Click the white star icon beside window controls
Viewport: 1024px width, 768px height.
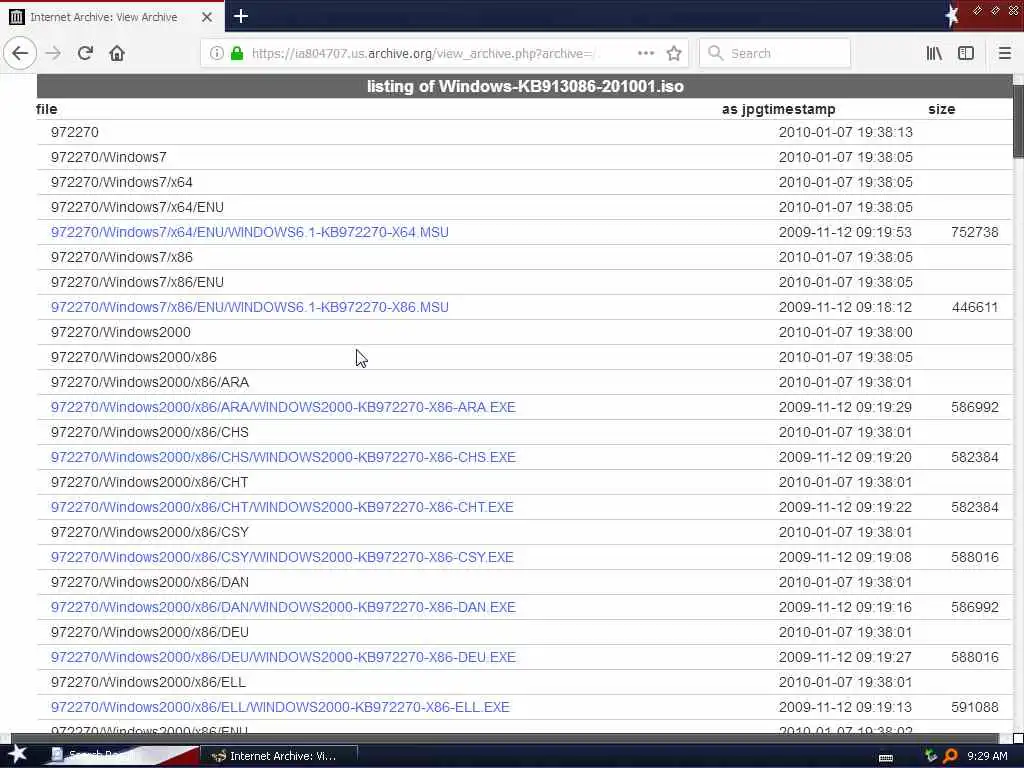click(952, 16)
